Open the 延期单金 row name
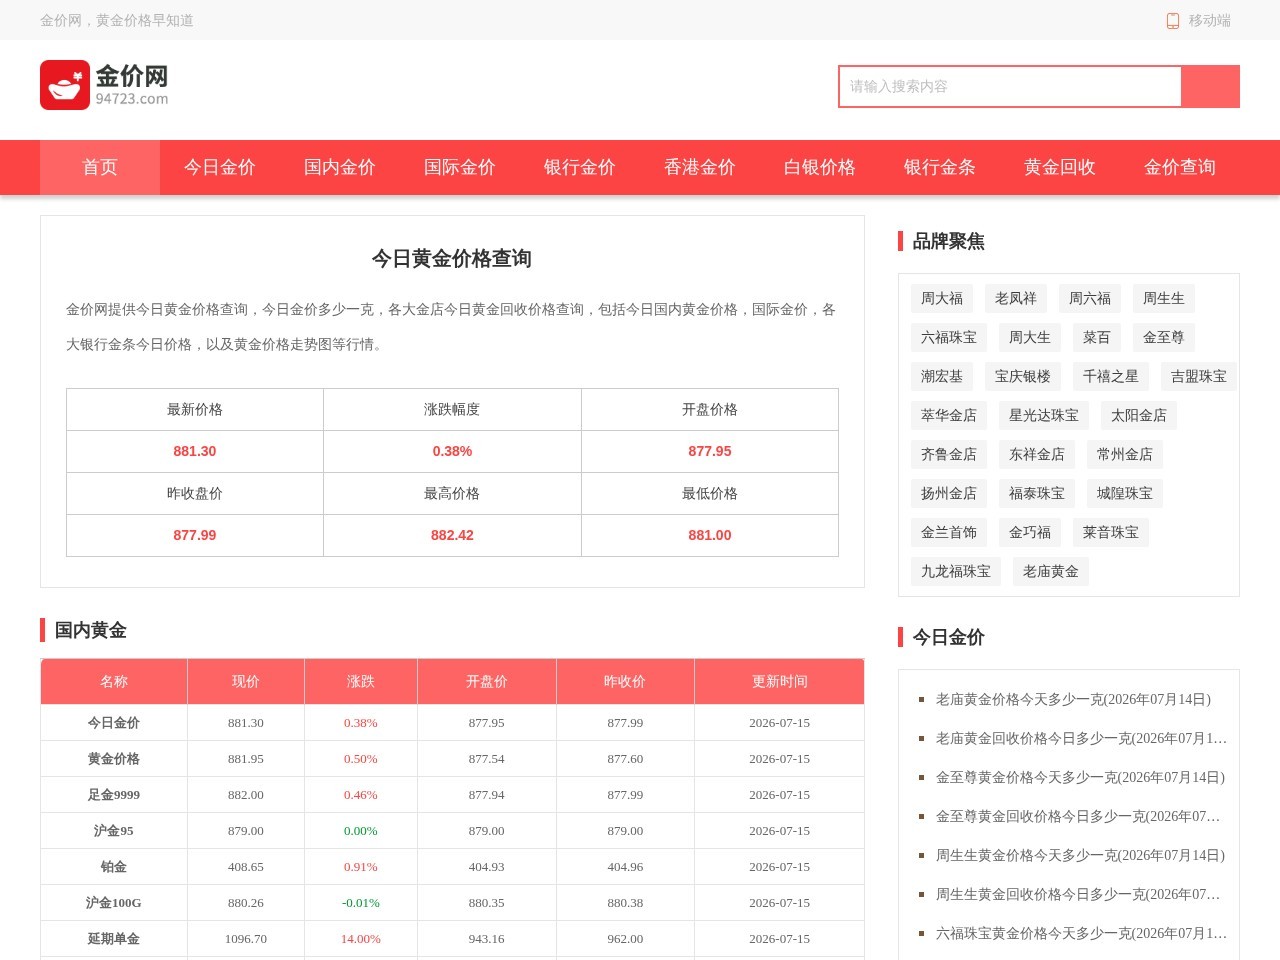 [x=114, y=939]
